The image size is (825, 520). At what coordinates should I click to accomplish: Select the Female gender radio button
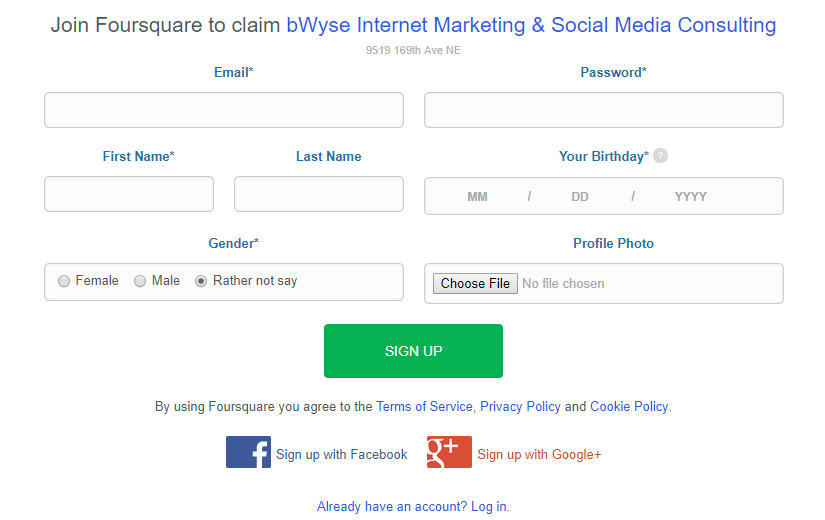(x=64, y=281)
